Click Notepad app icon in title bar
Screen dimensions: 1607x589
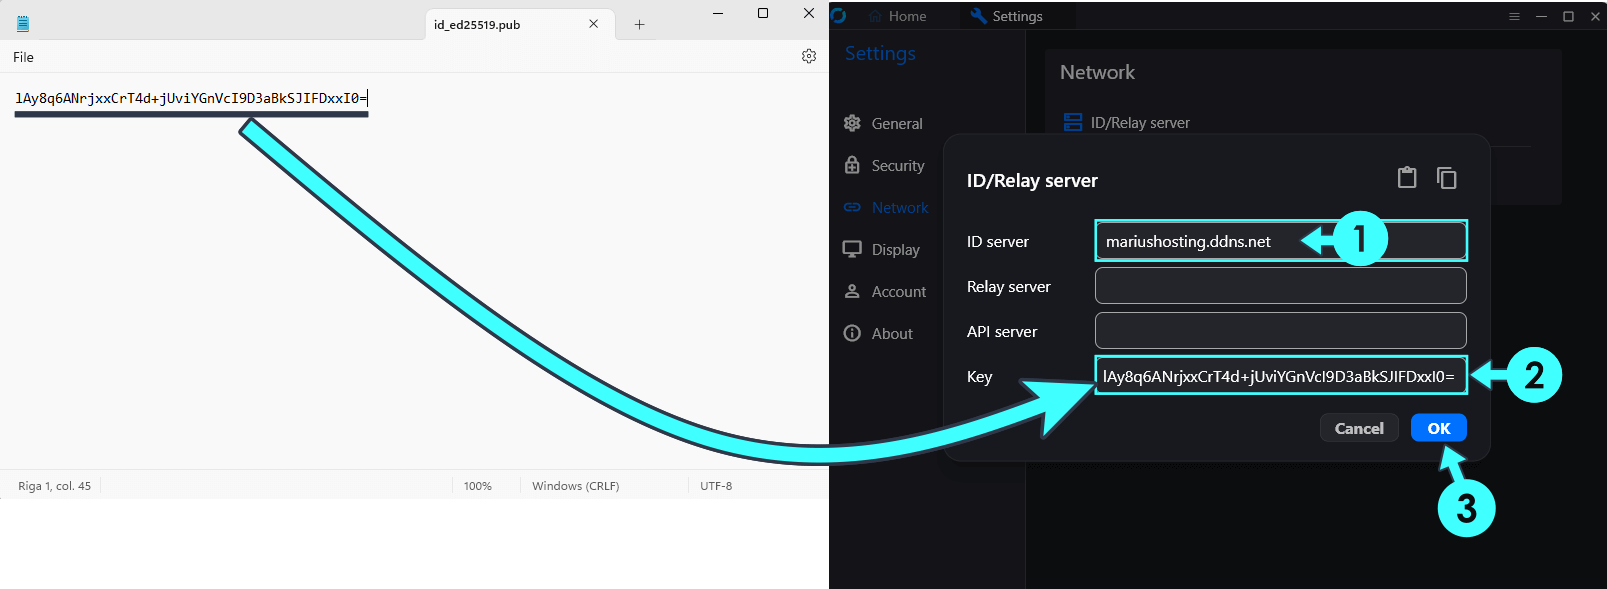(x=23, y=24)
